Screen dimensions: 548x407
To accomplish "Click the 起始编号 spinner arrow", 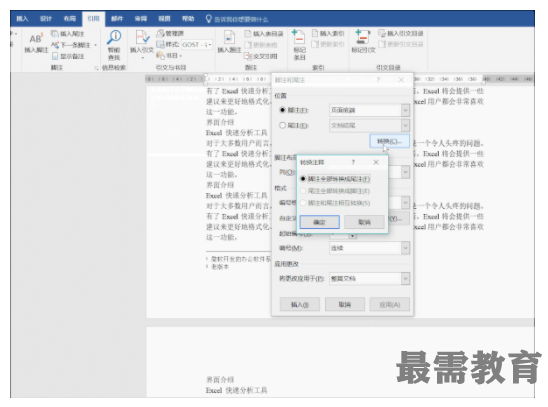I will tap(352, 235).
